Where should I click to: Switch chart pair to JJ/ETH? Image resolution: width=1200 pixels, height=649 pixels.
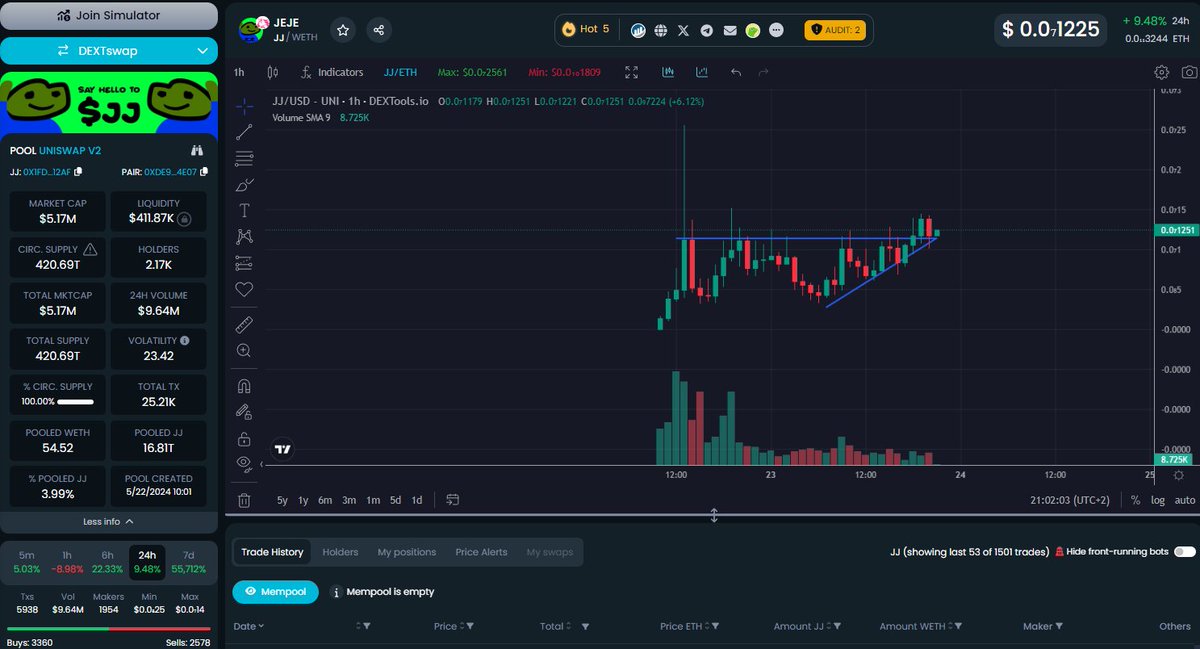point(400,72)
